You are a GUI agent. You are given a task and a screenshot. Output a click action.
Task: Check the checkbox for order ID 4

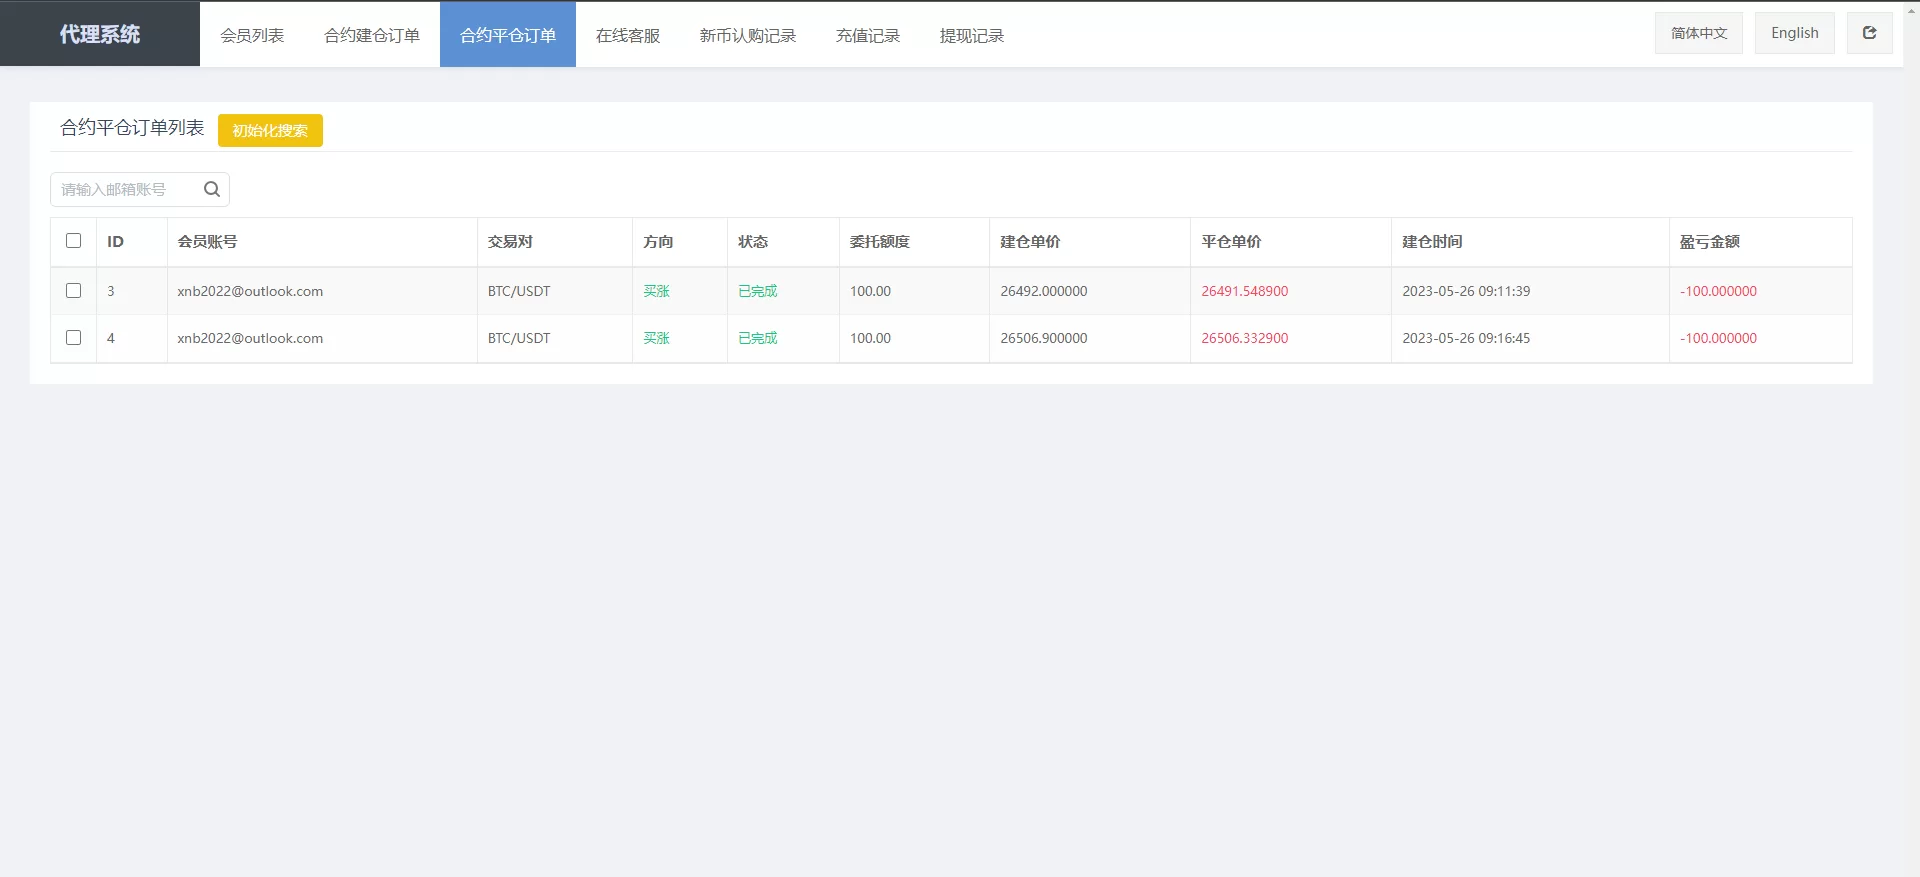73,338
